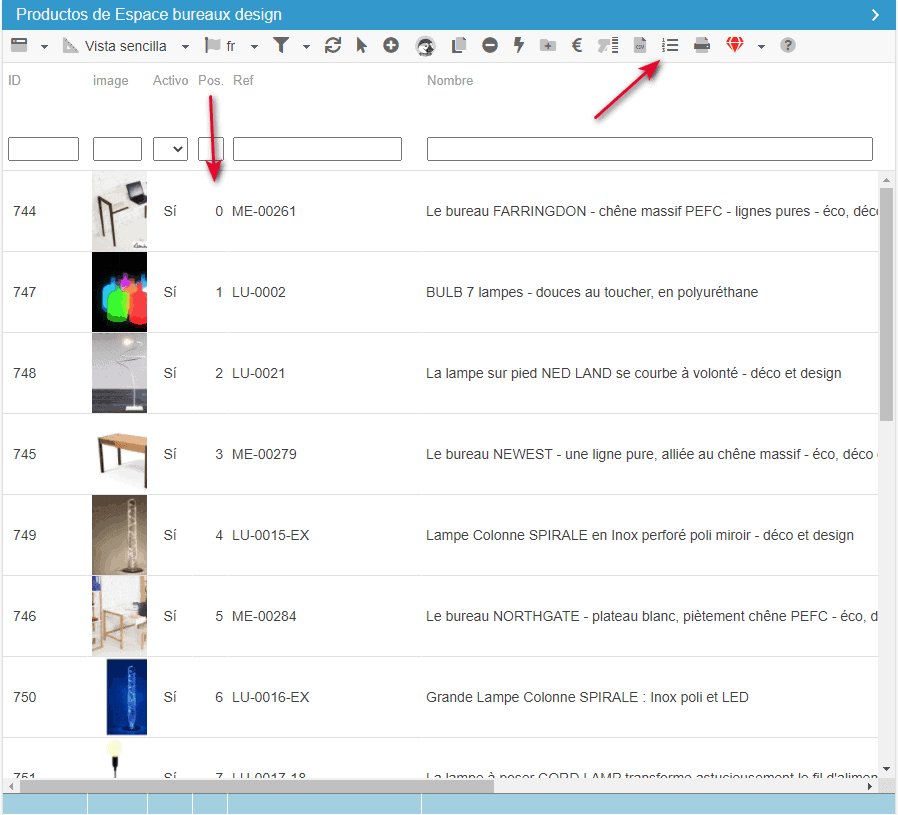
Task: Click the FARRINGDON desk thumbnail
Action: coord(119,211)
